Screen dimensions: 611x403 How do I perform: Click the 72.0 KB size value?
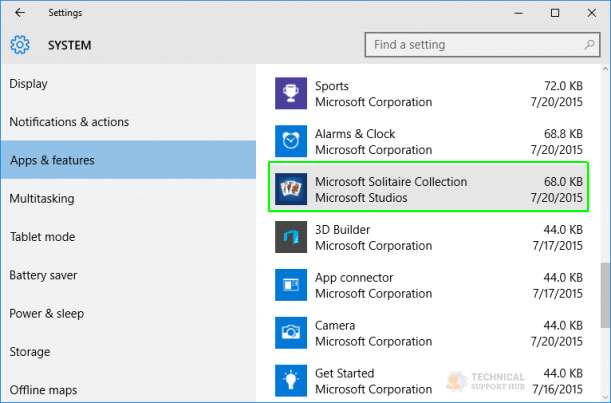[563, 86]
